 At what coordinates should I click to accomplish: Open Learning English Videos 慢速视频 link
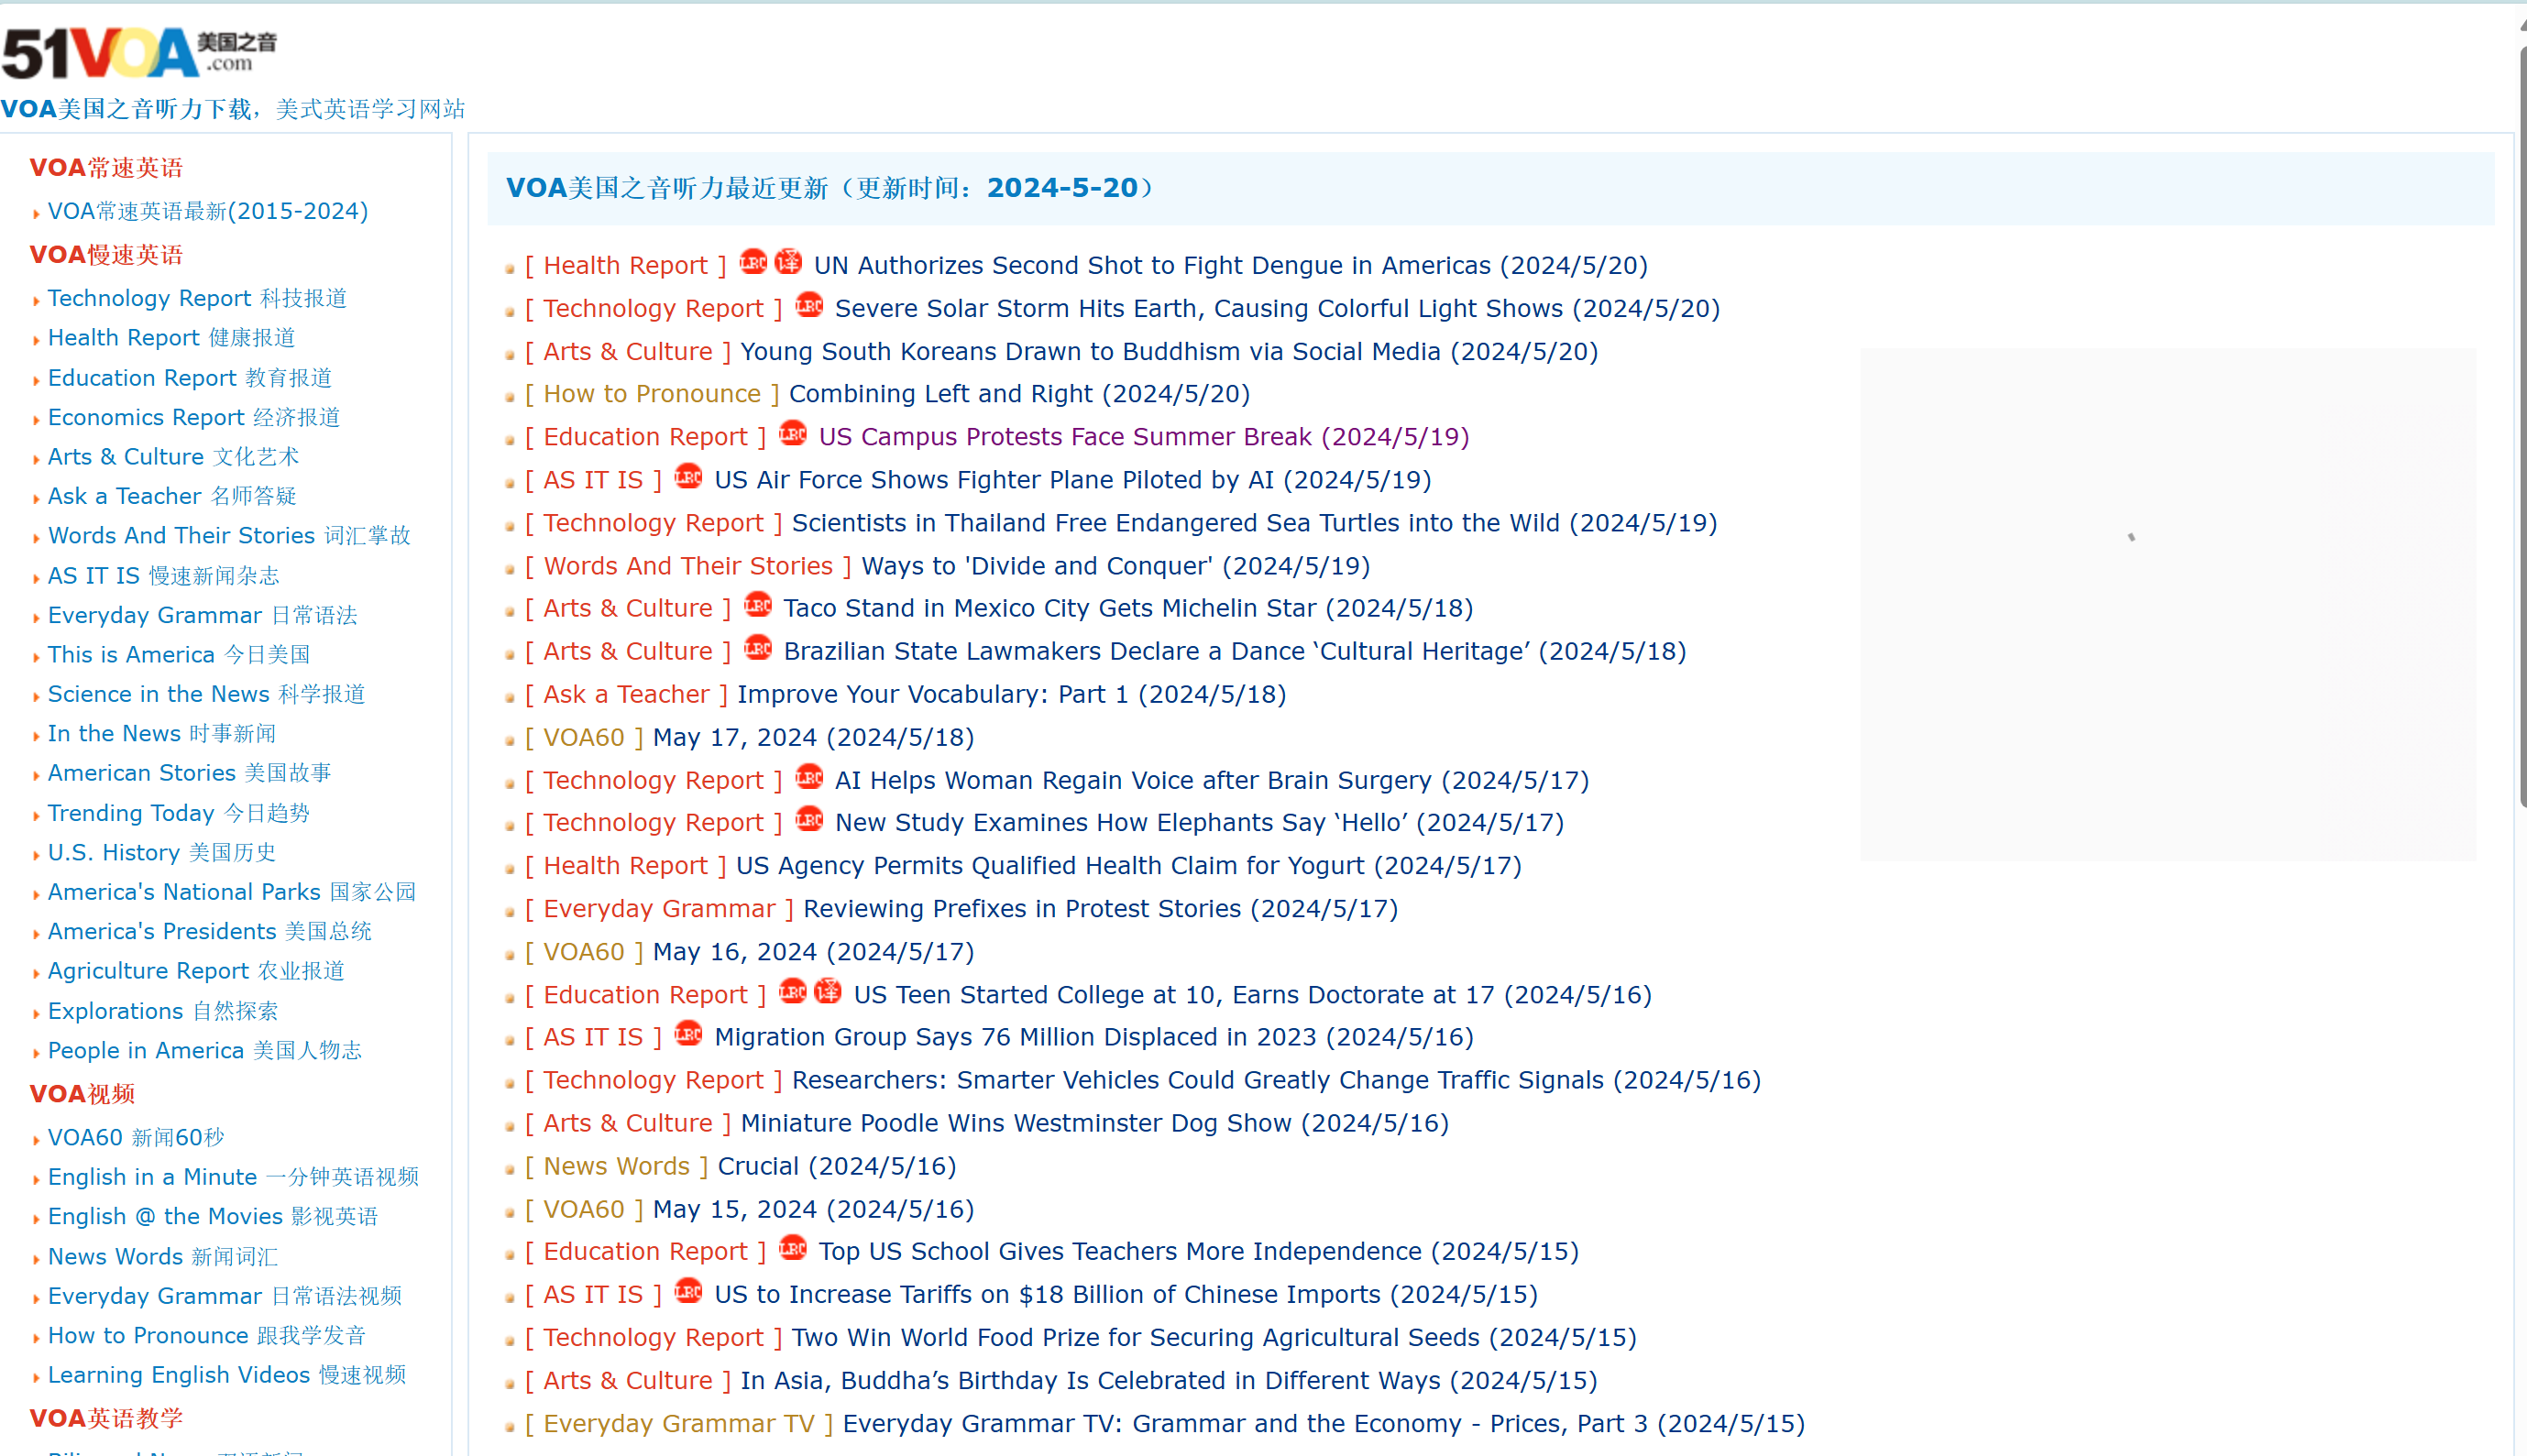[227, 1375]
